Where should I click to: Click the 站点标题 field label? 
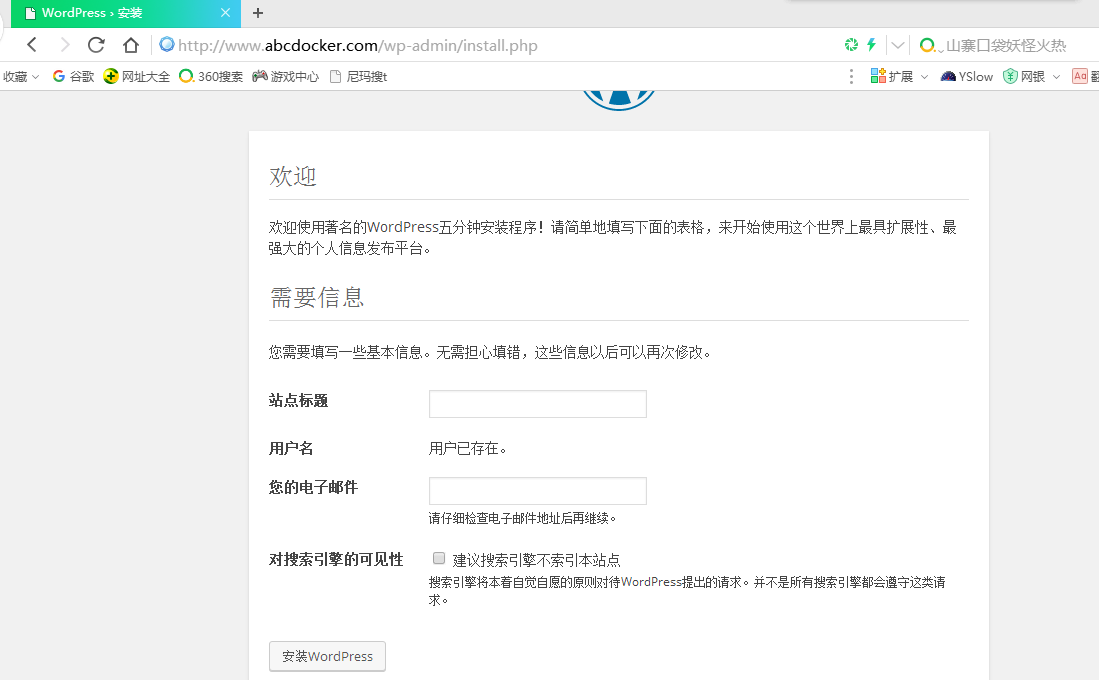(x=299, y=401)
